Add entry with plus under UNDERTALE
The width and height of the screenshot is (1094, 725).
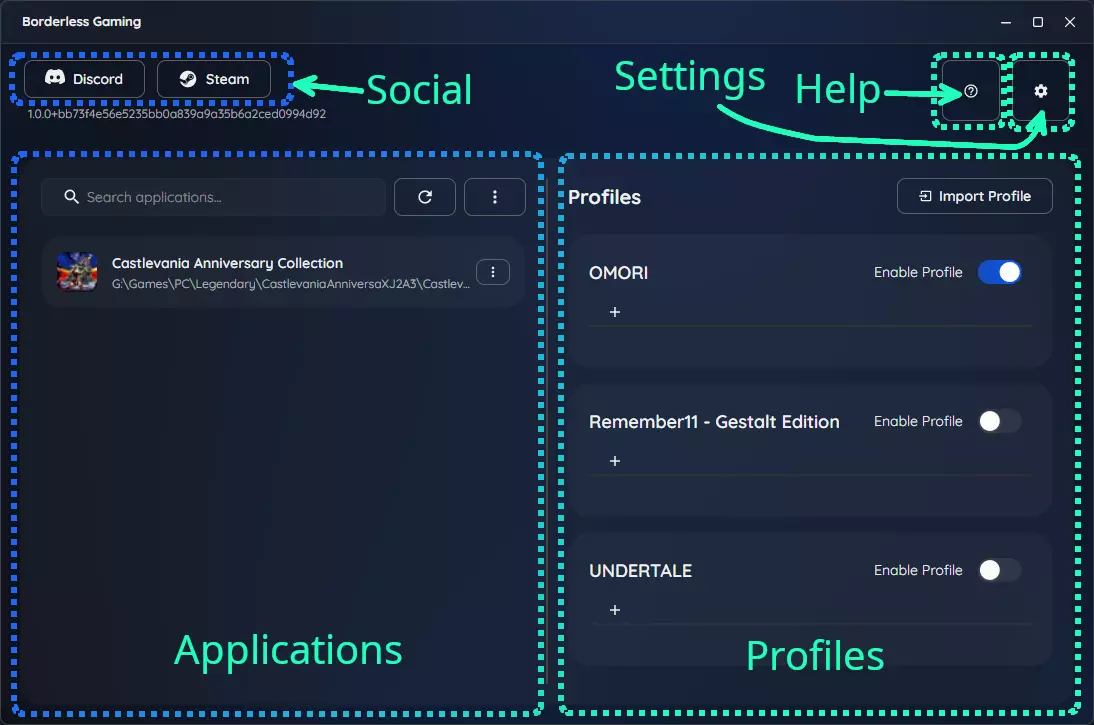(615, 610)
